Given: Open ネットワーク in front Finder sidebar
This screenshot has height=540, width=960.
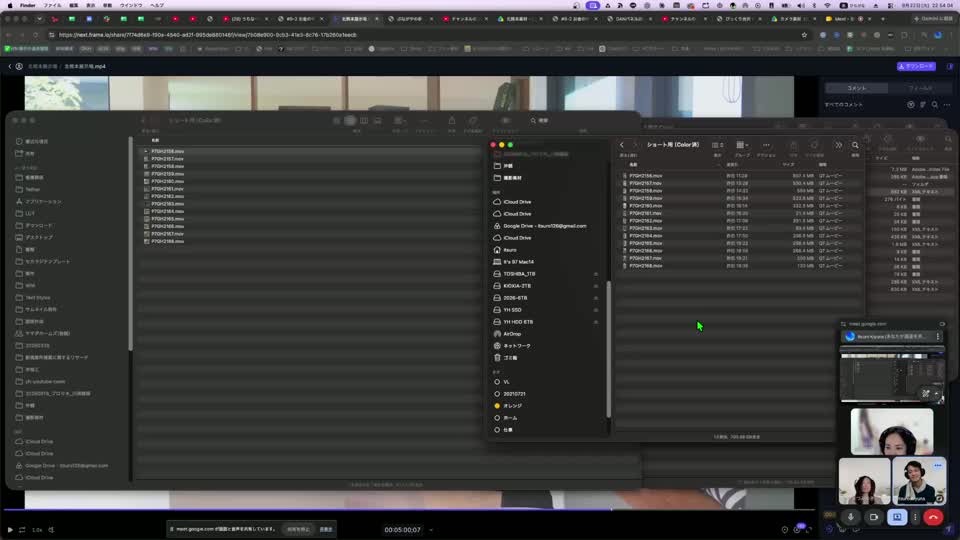Looking at the screenshot, I should (517, 346).
